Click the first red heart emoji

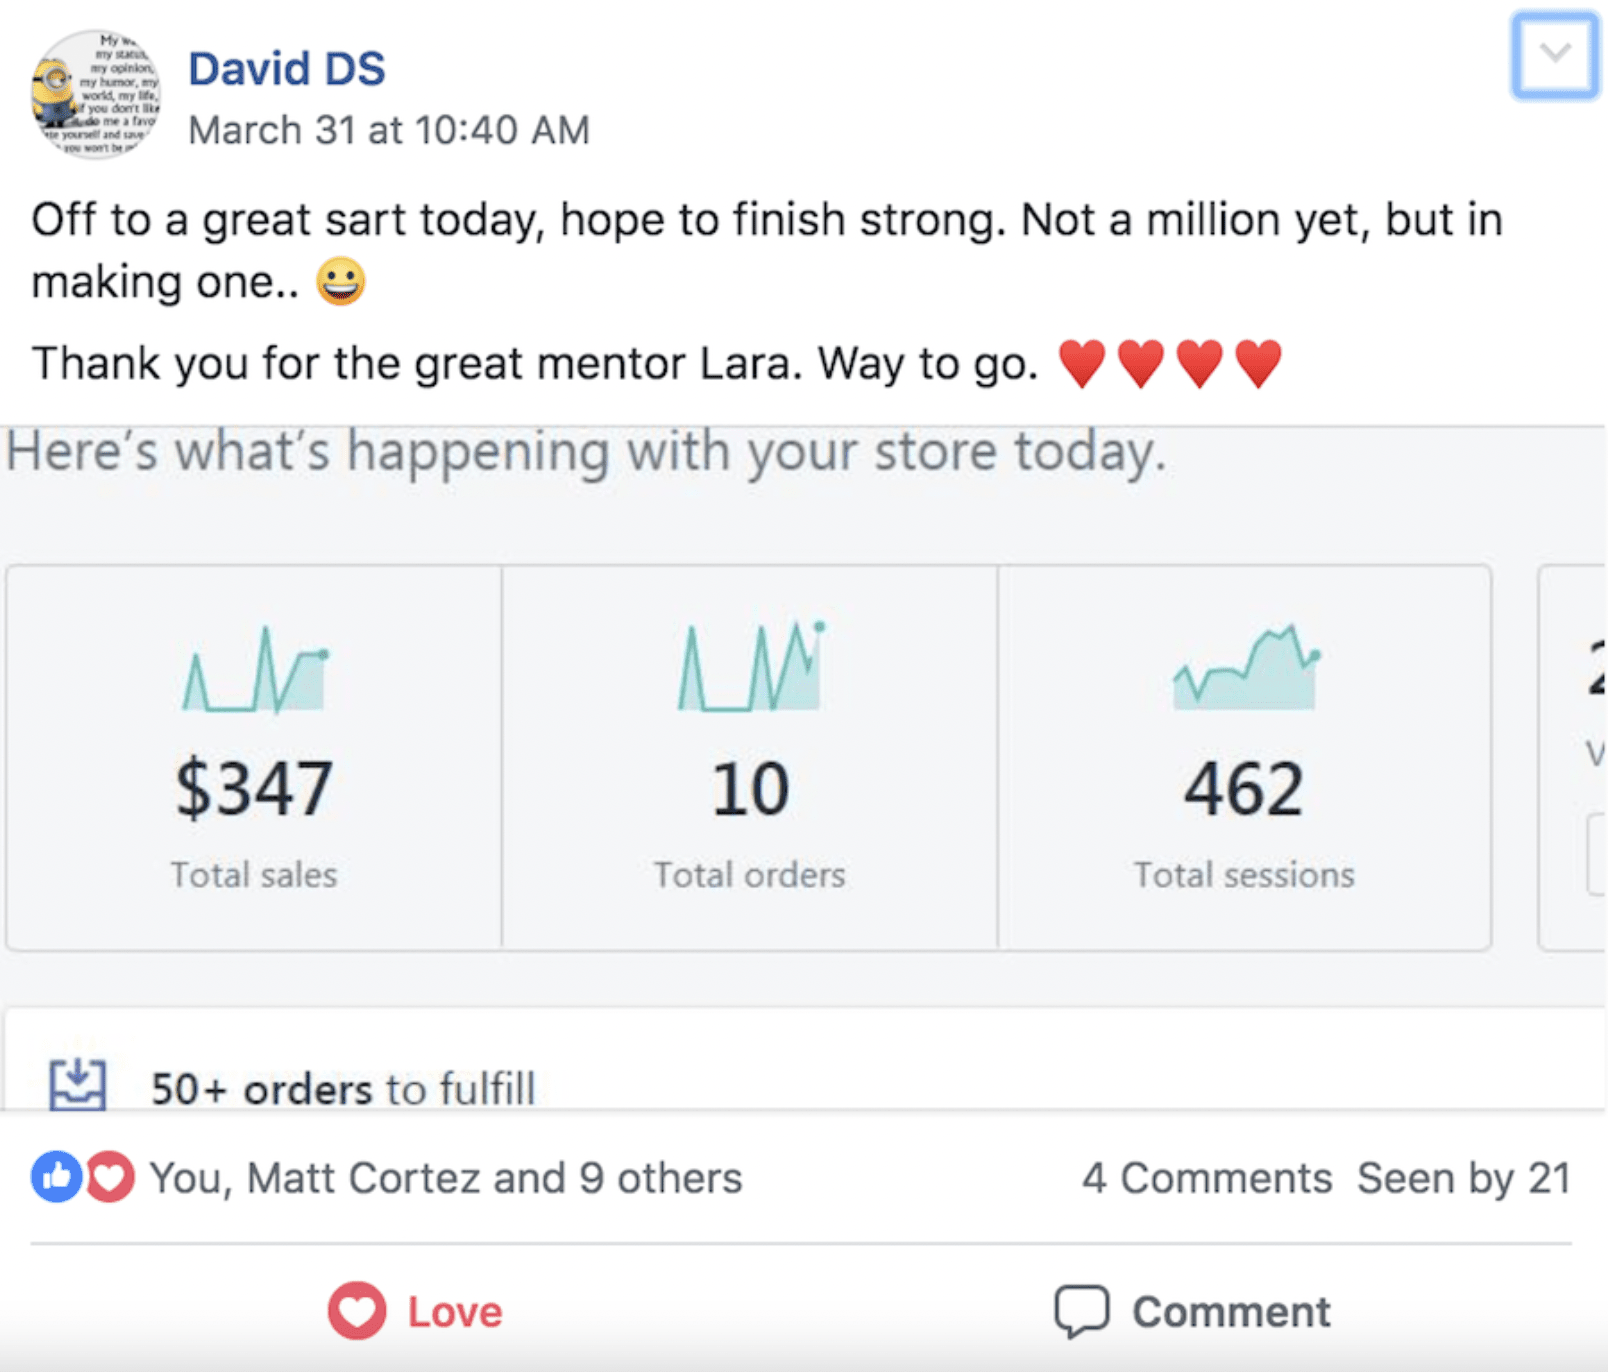tap(1082, 363)
